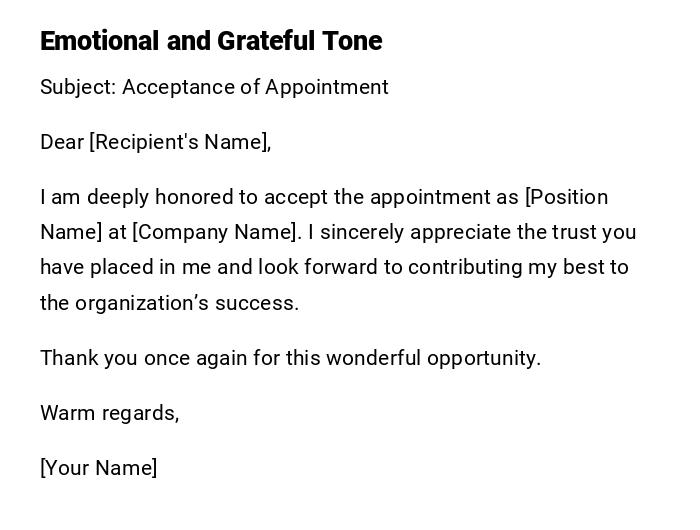Click the heading "Emotional and Grateful Tone"
The width and height of the screenshot is (700, 530).
click(211, 41)
